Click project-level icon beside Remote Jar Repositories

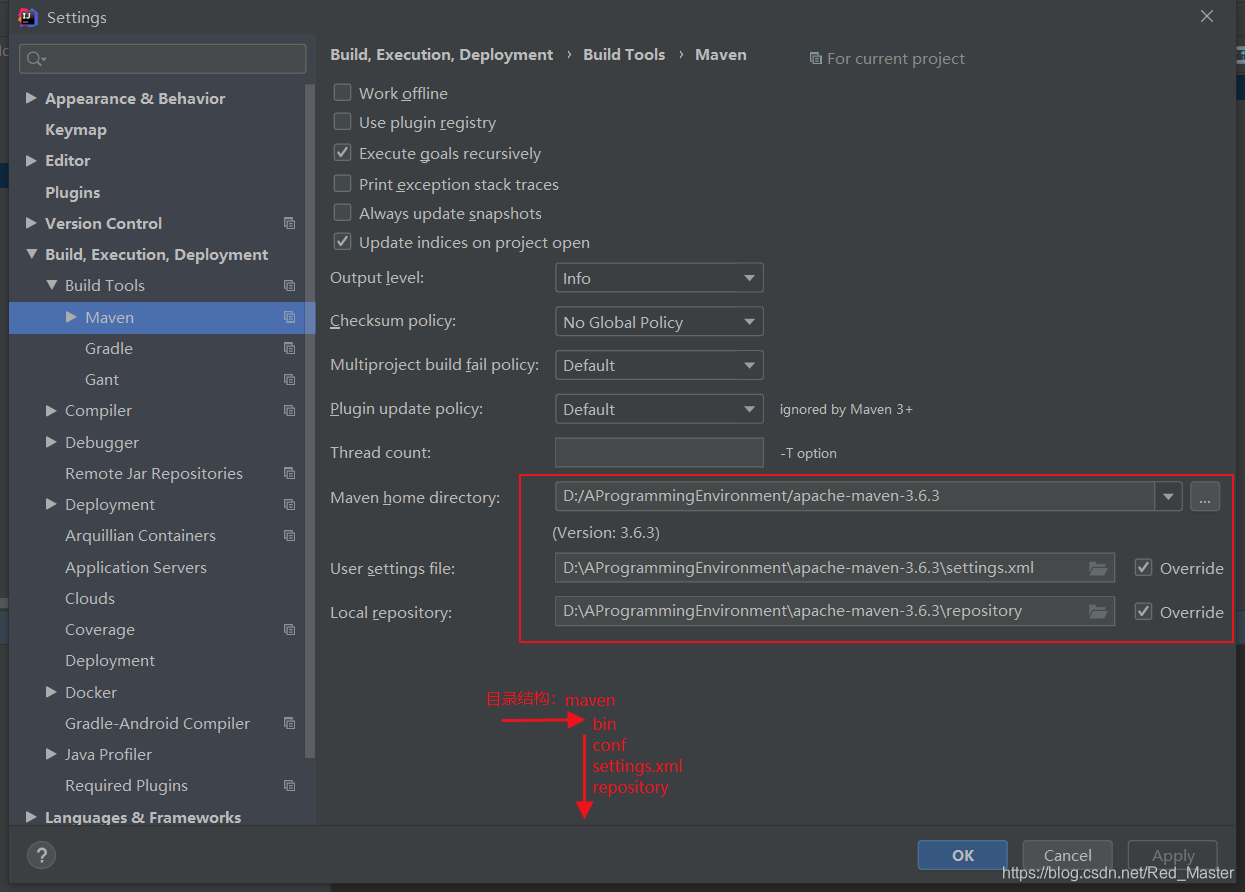(x=289, y=473)
